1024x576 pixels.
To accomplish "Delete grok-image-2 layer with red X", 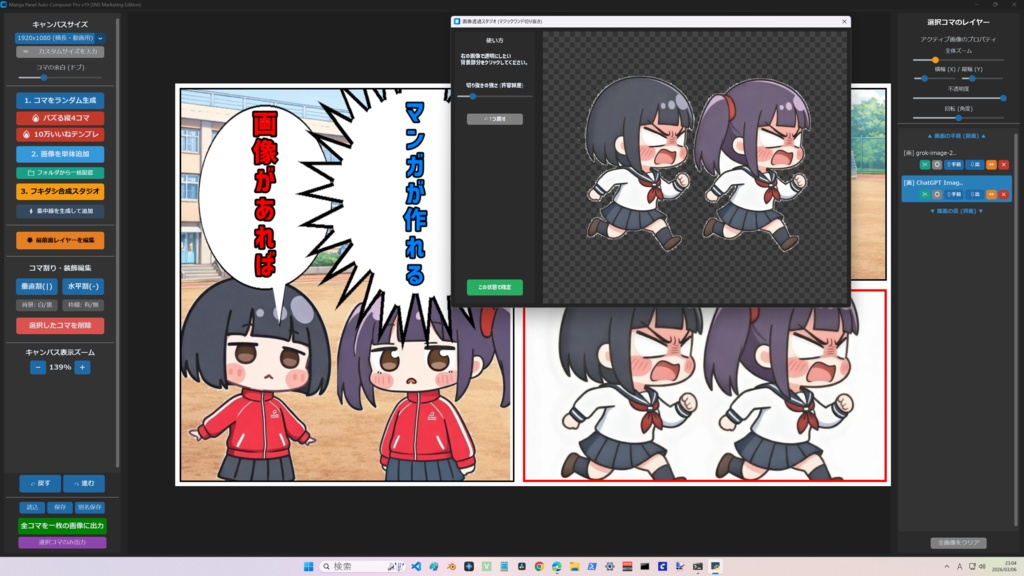I will 1004,165.
